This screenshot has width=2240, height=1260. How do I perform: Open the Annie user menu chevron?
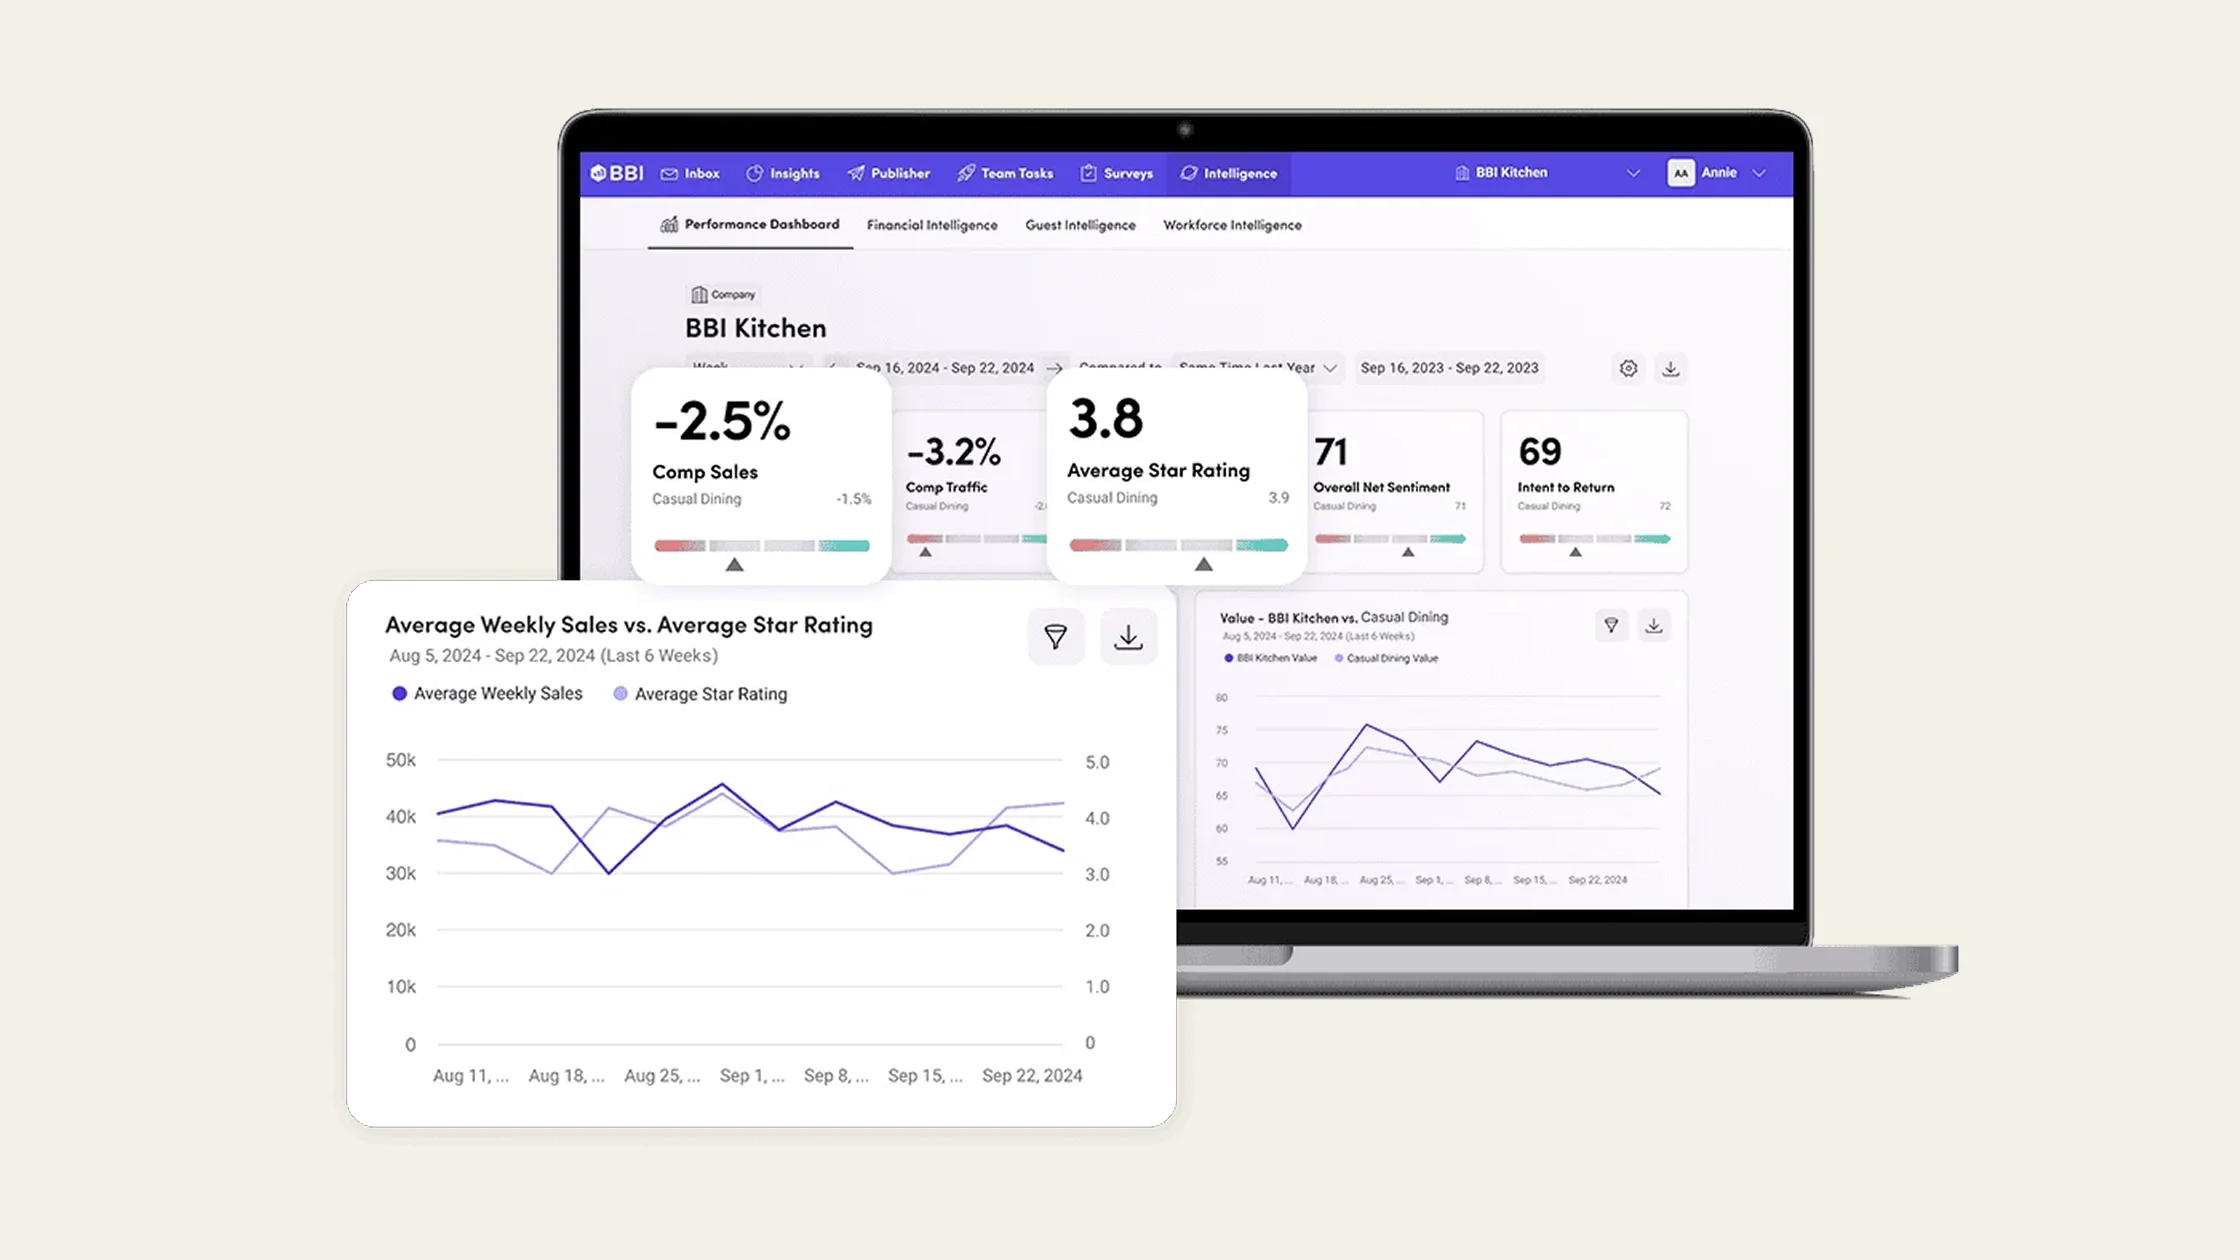click(x=1759, y=173)
